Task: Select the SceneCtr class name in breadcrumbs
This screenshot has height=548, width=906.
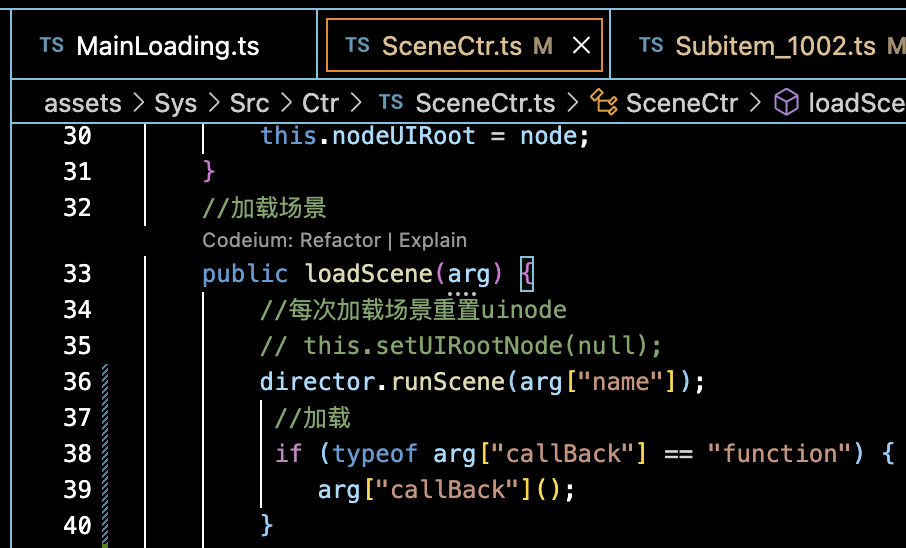Action: click(682, 103)
